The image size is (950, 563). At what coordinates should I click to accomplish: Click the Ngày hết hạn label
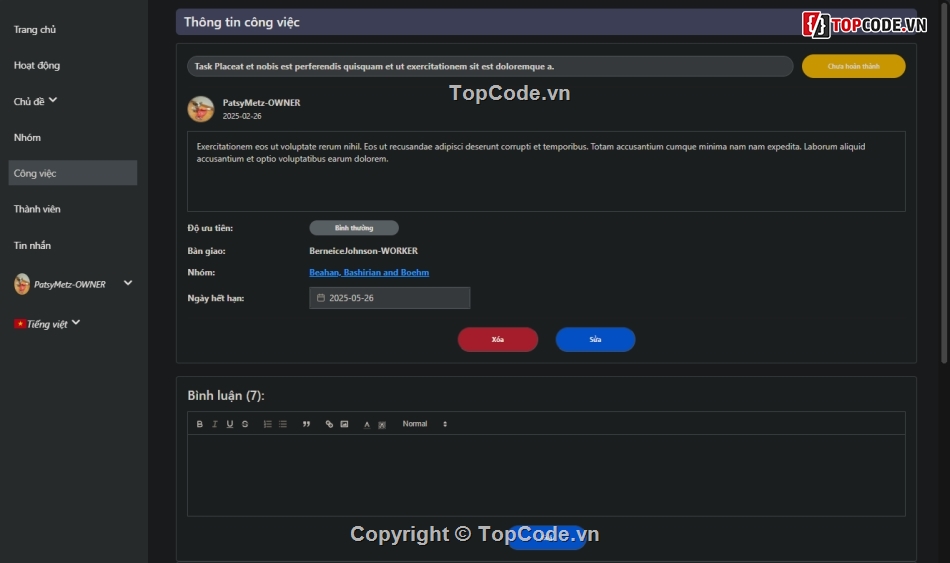coord(216,298)
